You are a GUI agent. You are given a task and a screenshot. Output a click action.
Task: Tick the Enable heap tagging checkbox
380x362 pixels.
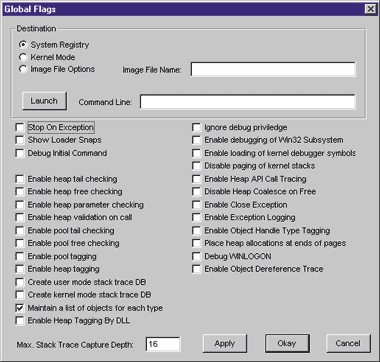(20, 269)
